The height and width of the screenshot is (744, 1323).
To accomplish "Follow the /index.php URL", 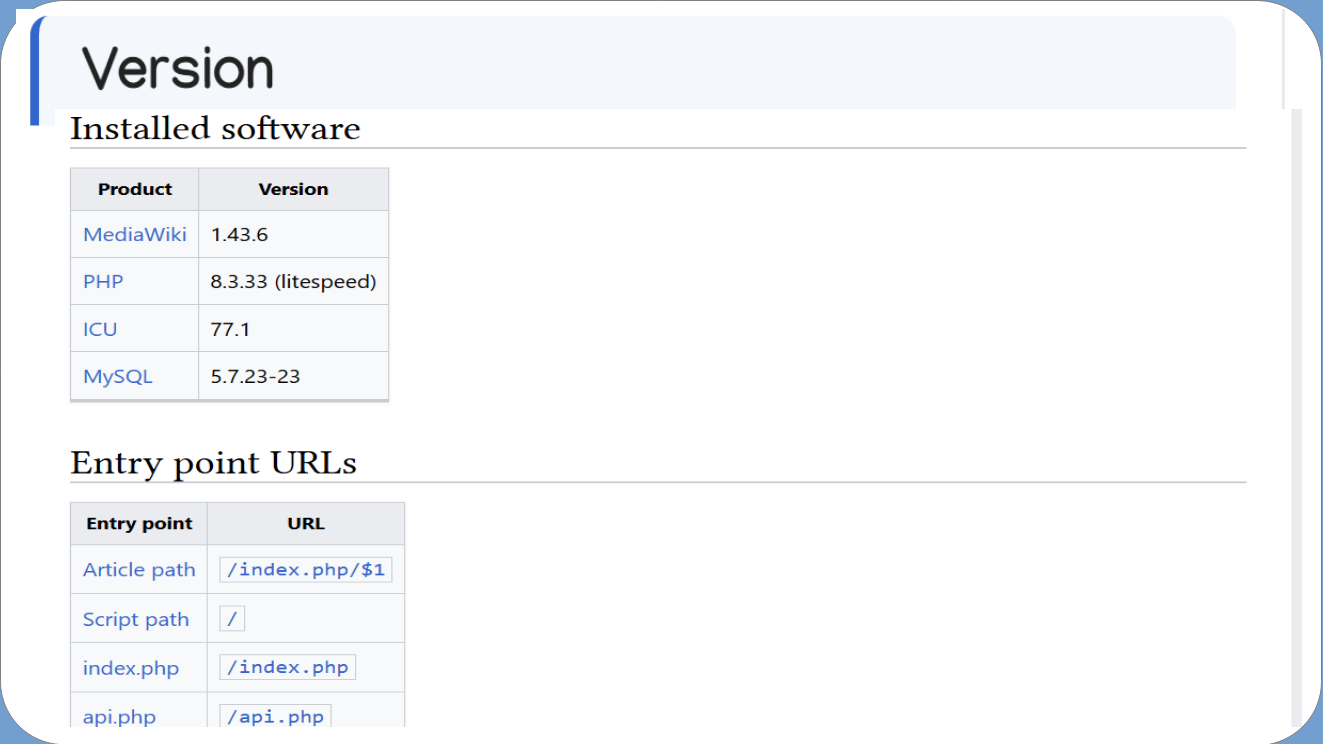I will (288, 668).
